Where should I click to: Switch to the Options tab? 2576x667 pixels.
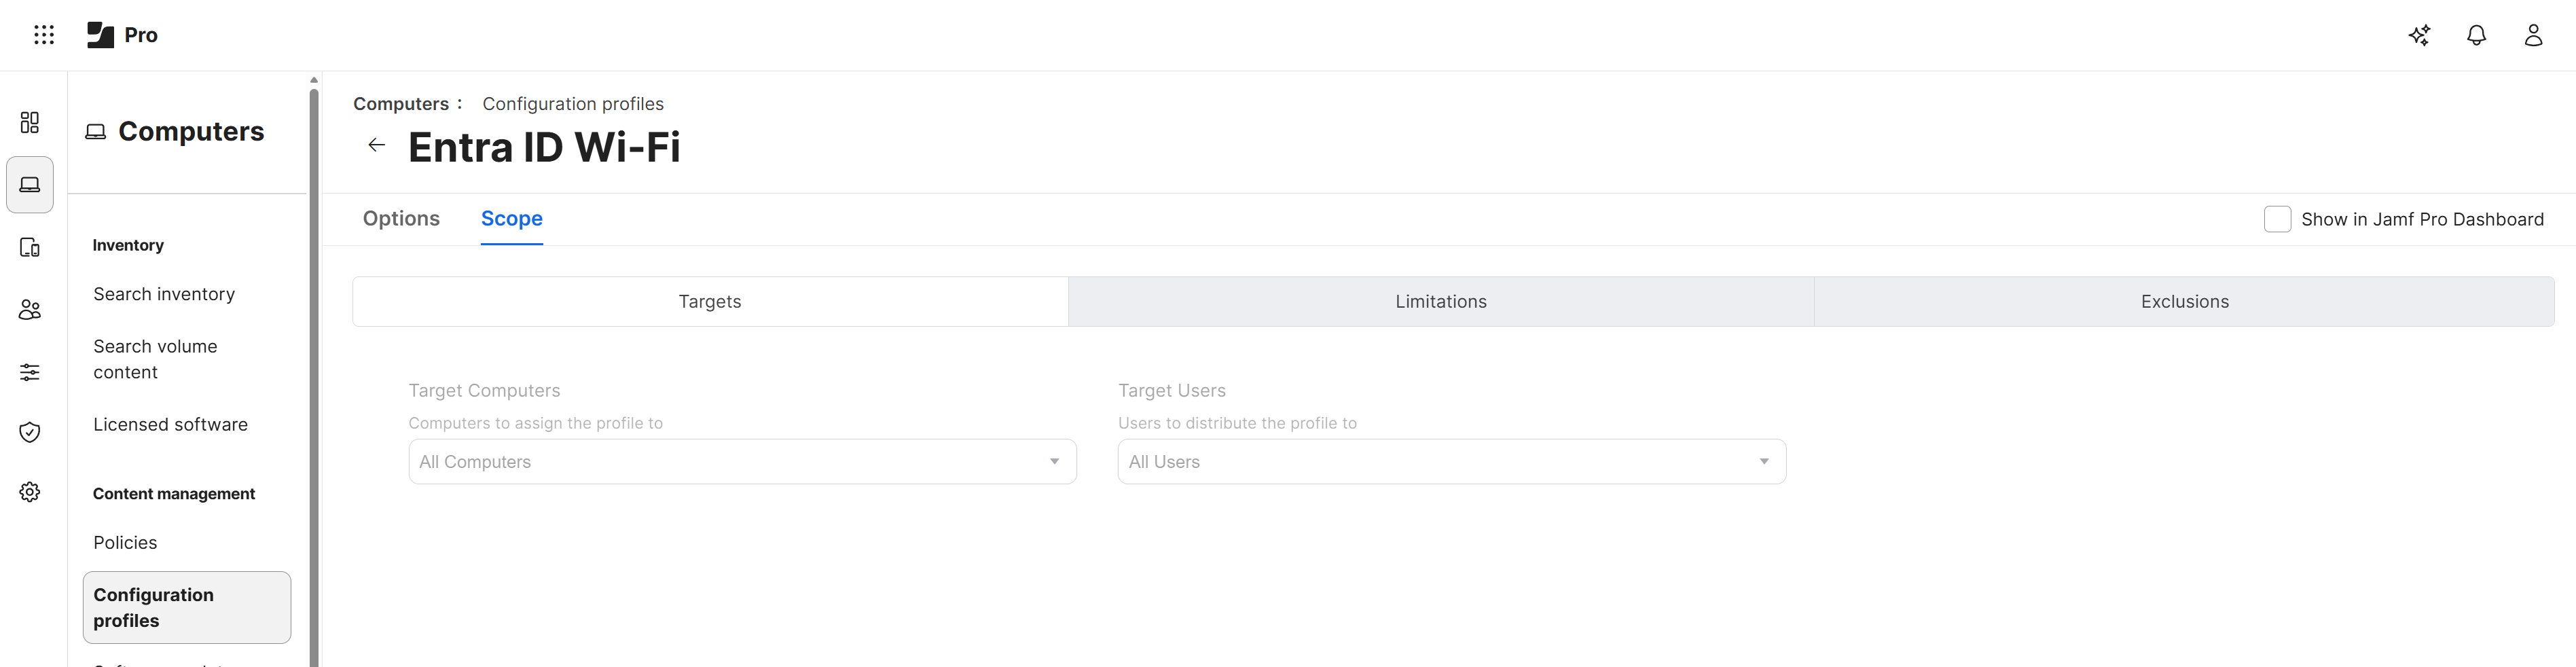401,219
